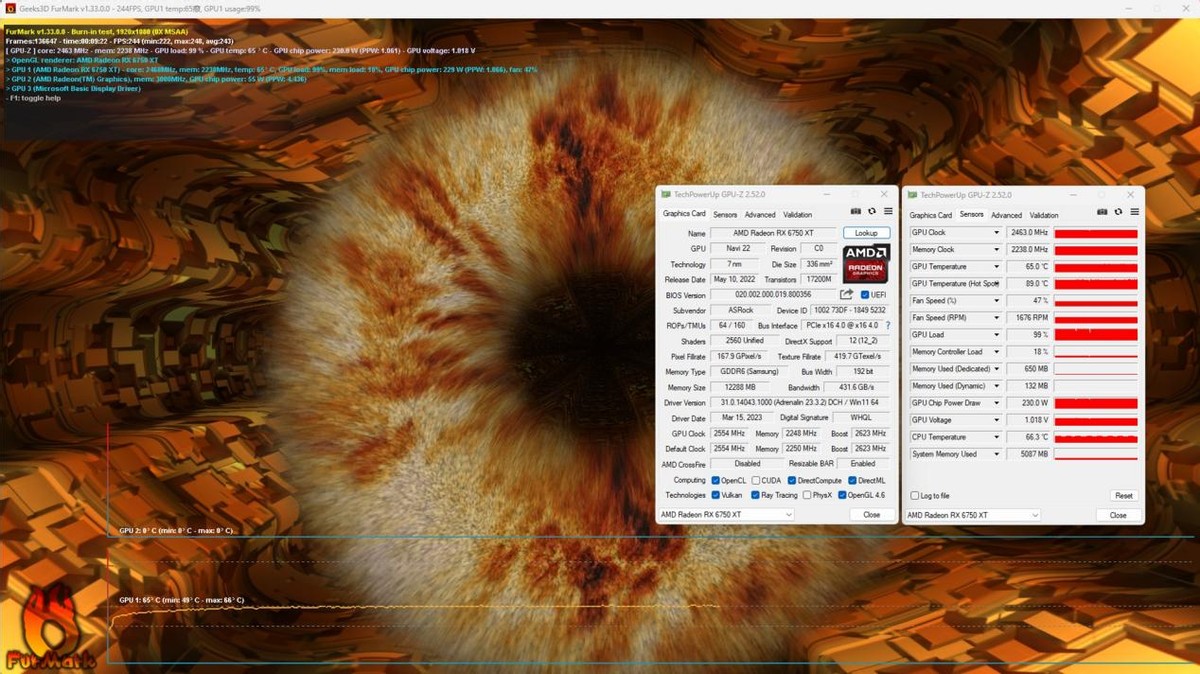Click the AMD Radeon Graphics logo
This screenshot has width=1200, height=674.
(x=866, y=264)
